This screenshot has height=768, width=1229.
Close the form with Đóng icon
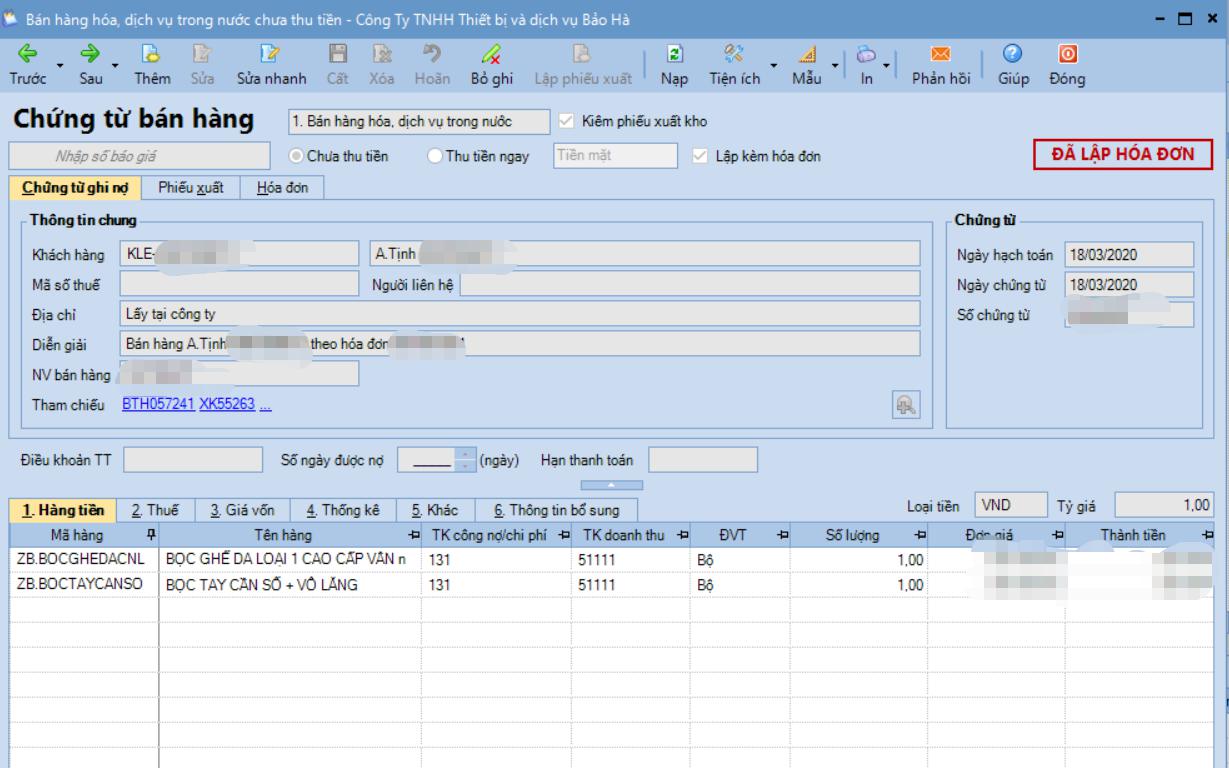pyautogui.click(x=1067, y=54)
